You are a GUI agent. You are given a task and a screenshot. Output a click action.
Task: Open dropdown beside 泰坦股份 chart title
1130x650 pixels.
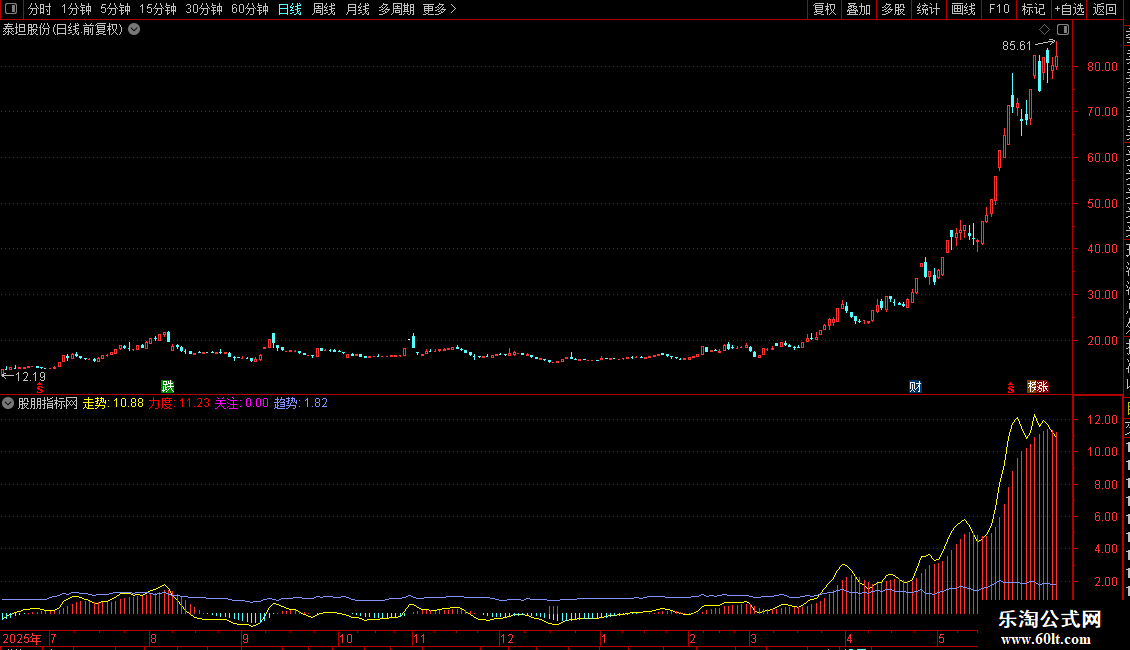[134, 30]
